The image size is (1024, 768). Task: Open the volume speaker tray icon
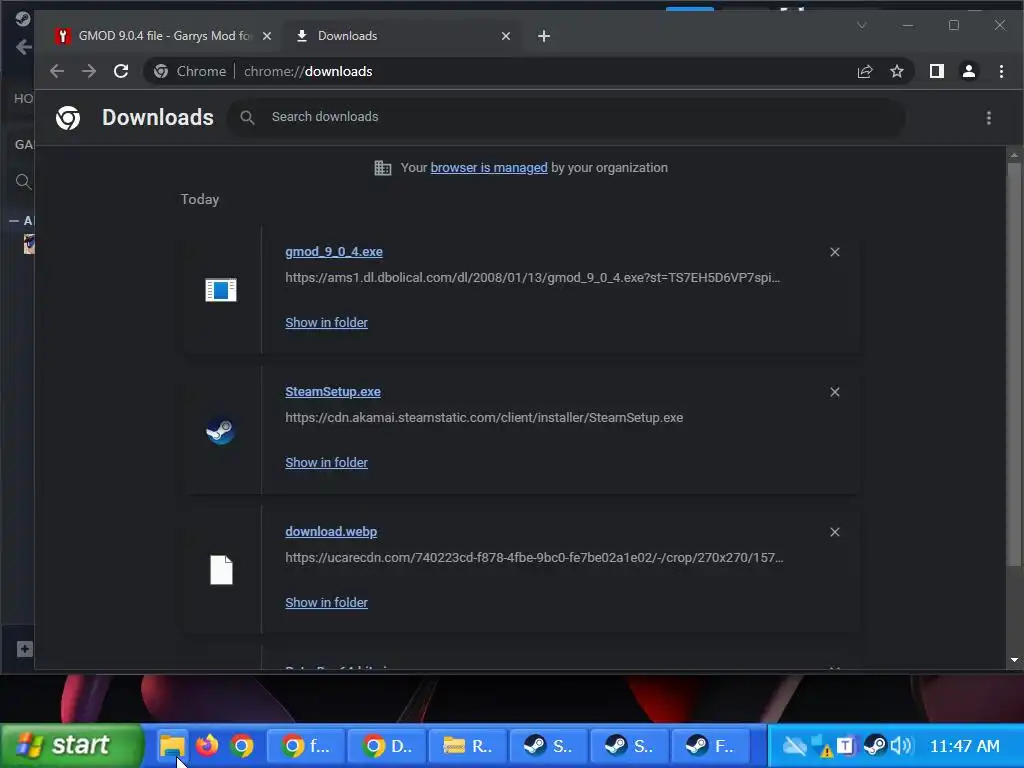click(x=903, y=745)
